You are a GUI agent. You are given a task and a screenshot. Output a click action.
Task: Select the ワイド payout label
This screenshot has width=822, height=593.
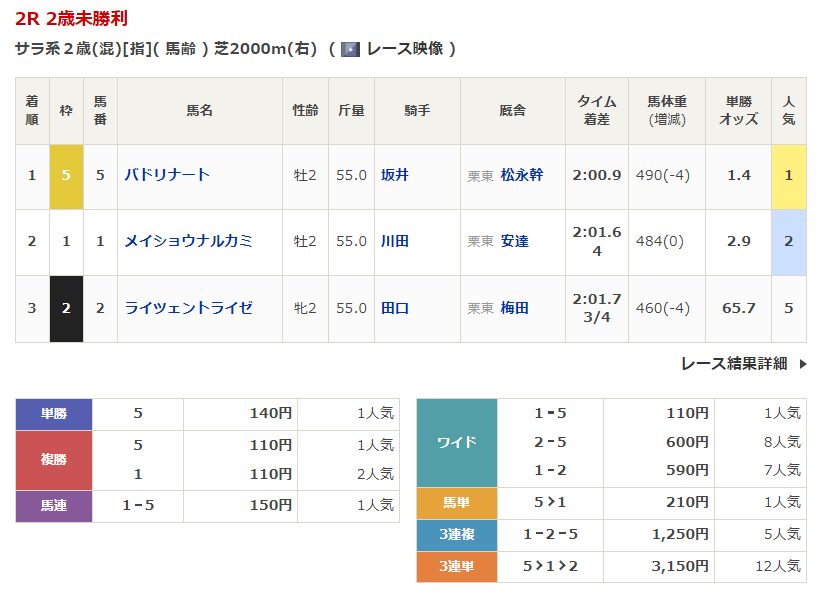coord(457,442)
